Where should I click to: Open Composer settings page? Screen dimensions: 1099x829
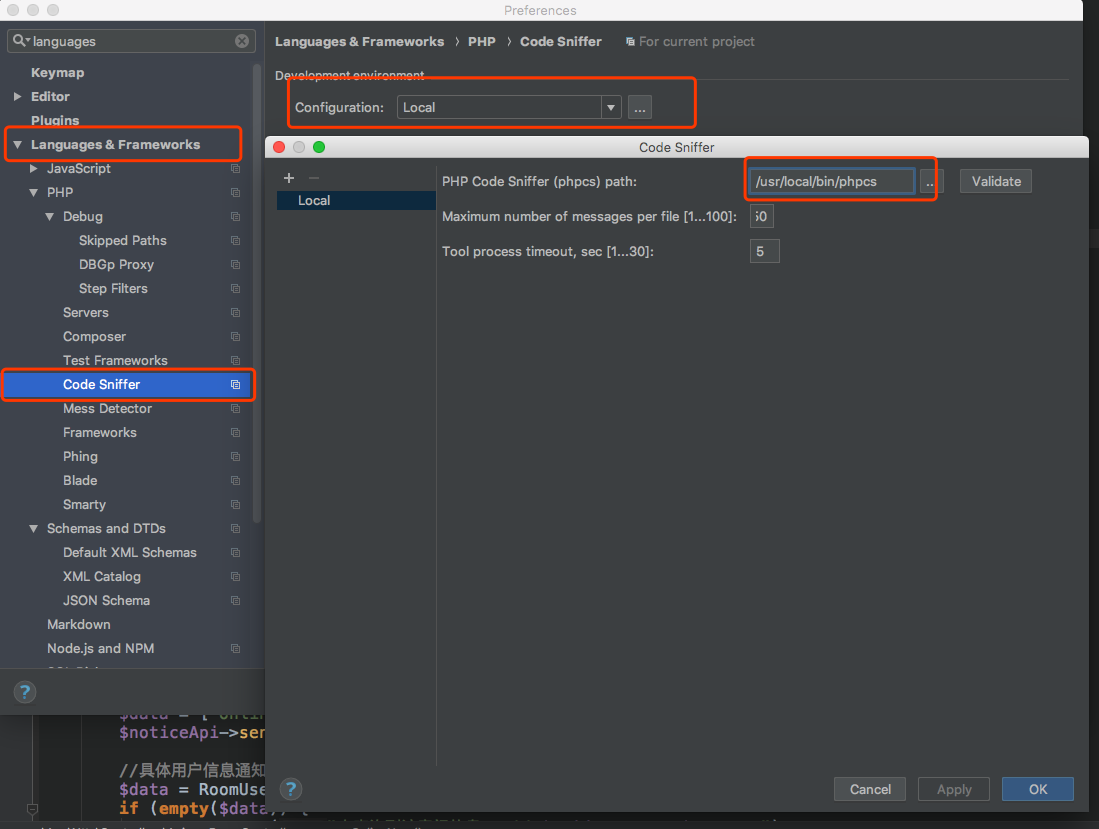95,336
